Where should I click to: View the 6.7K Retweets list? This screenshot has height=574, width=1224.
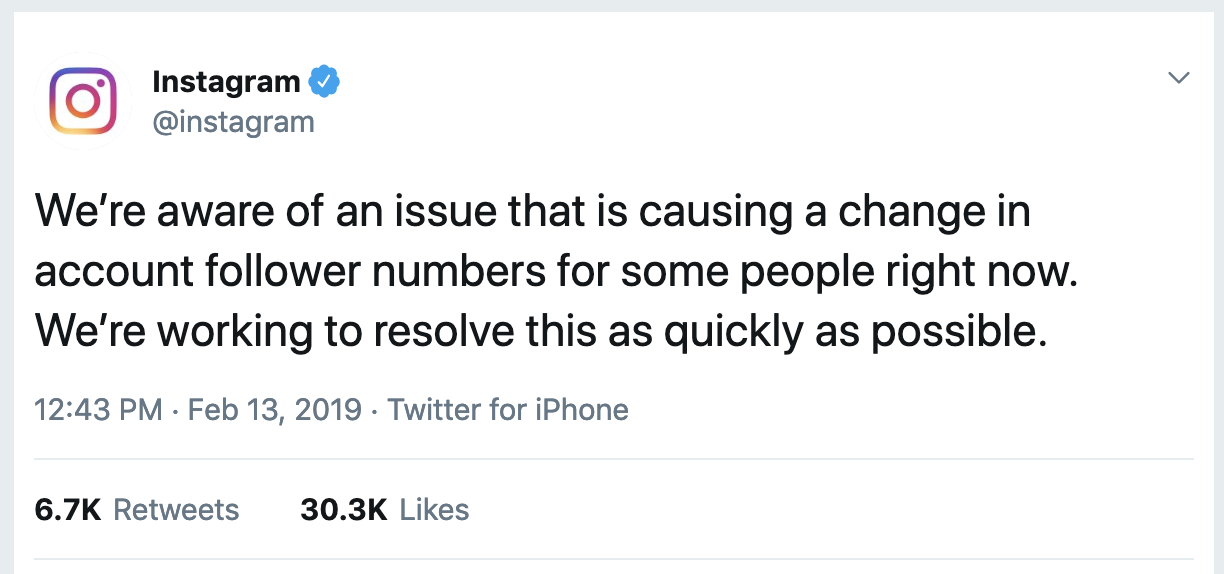pos(137,510)
